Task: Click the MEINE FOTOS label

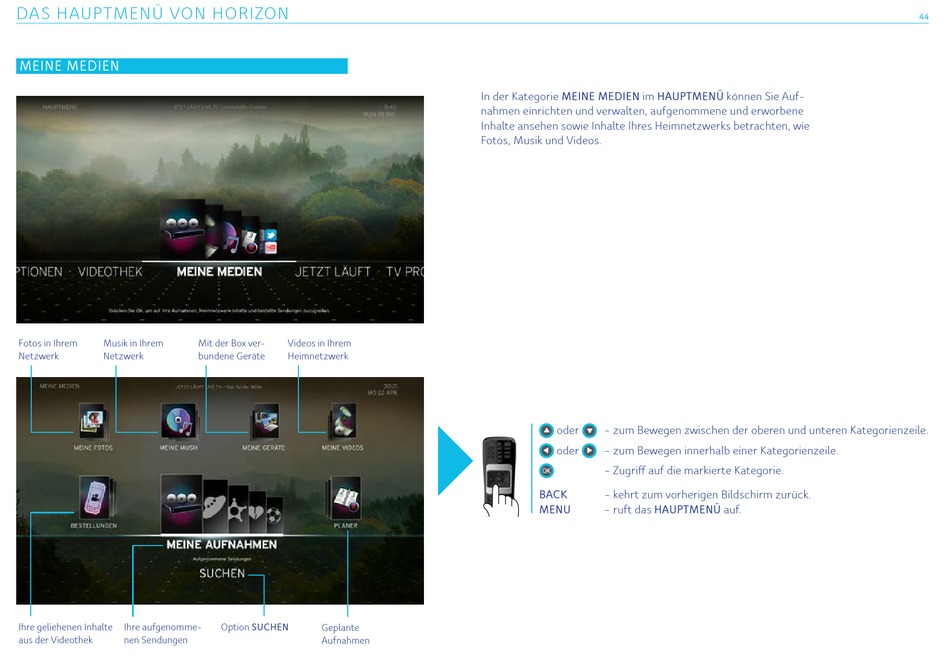Action: [x=93, y=448]
